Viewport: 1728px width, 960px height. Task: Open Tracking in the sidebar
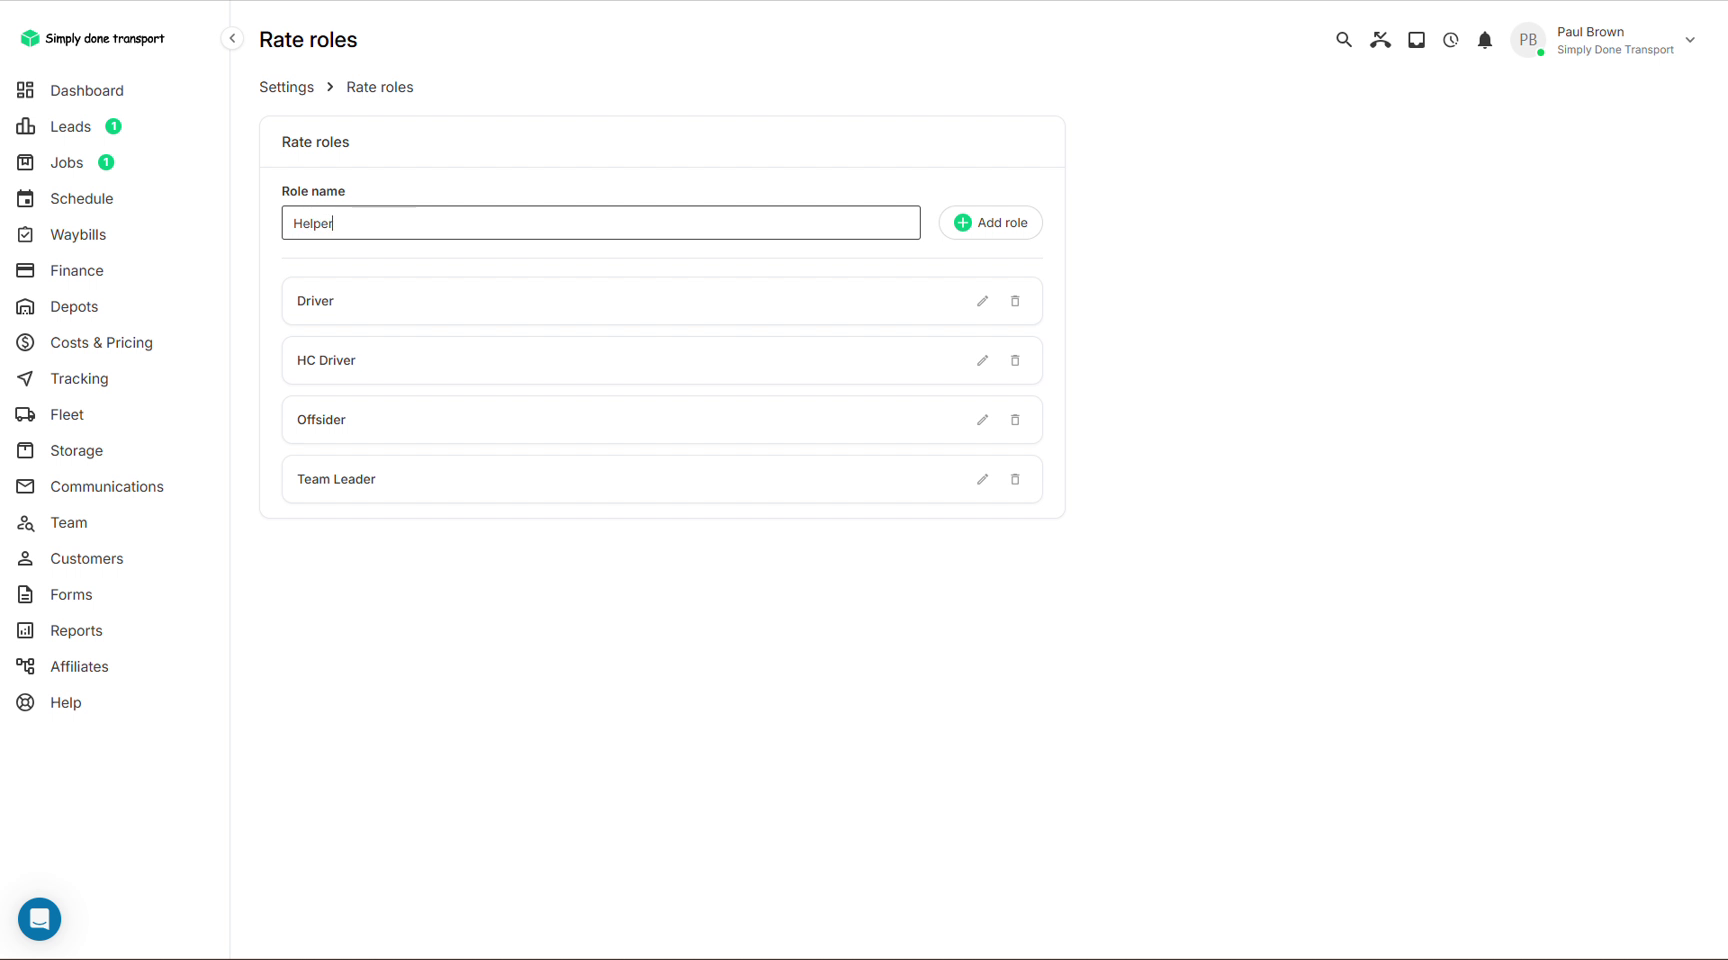79,378
